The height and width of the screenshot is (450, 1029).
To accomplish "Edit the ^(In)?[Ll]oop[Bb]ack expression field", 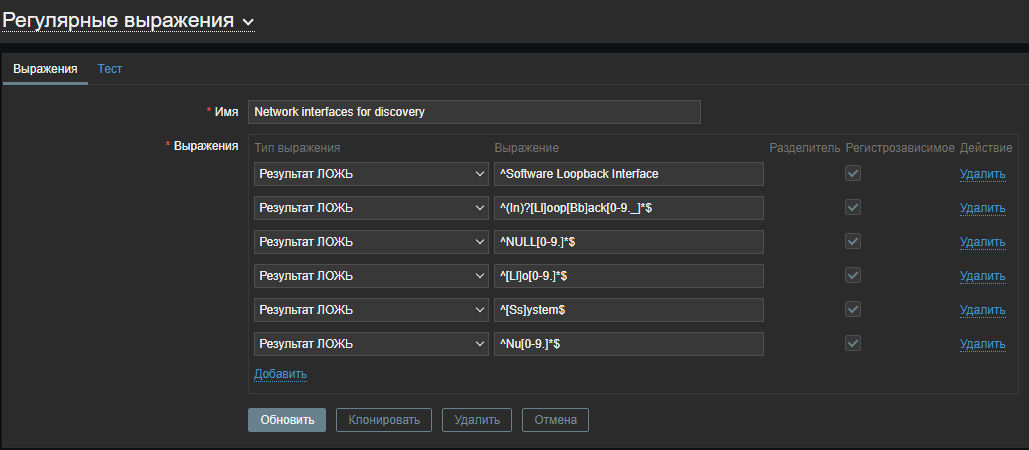I will click(x=629, y=208).
